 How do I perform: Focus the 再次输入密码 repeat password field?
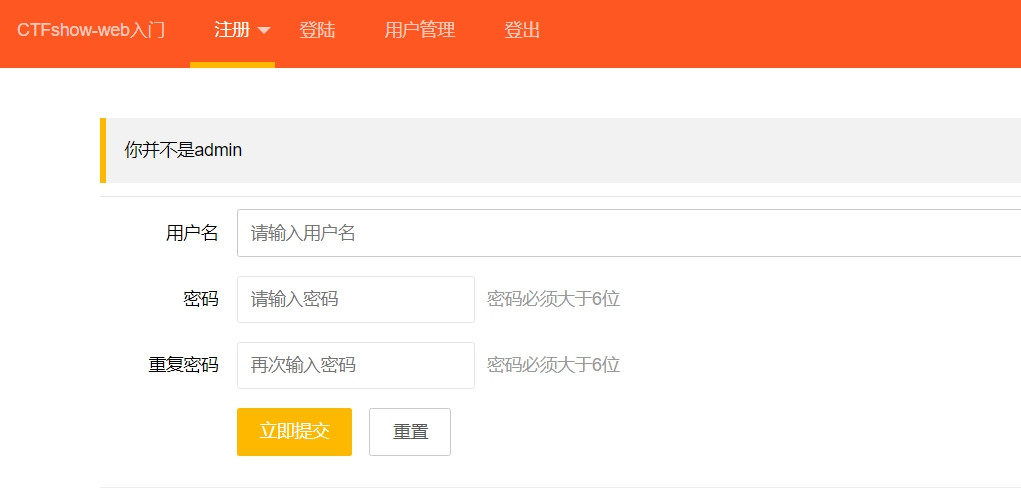pyautogui.click(x=356, y=365)
